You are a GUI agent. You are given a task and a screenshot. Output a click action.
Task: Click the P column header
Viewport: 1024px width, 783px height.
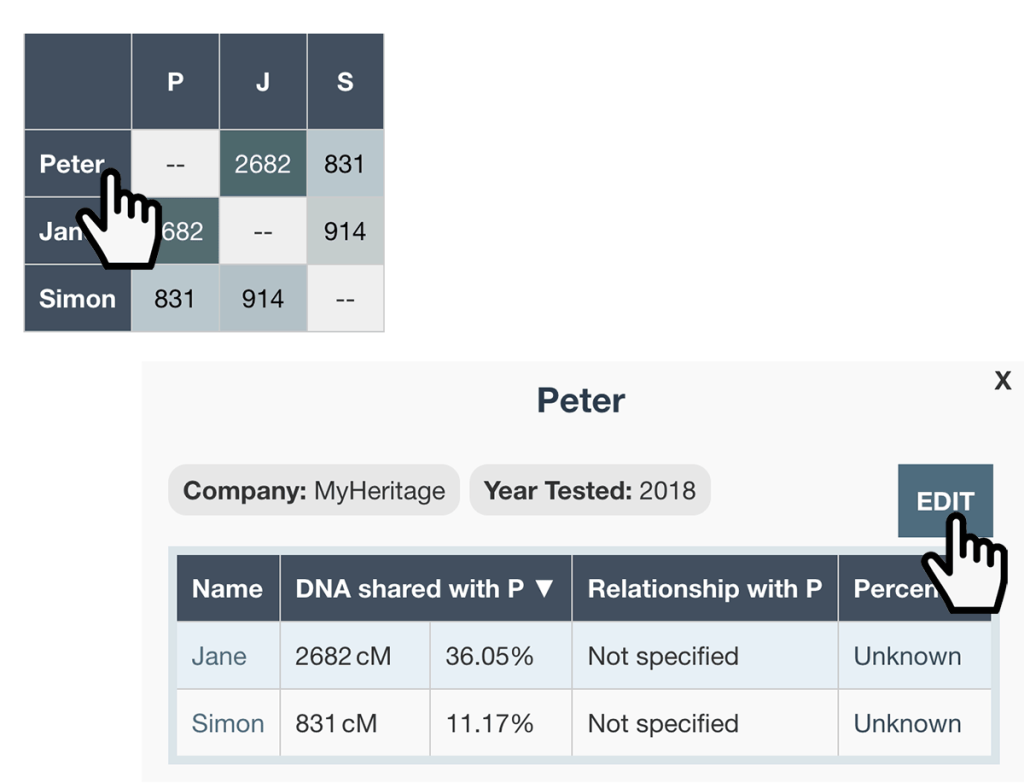pyautogui.click(x=175, y=82)
